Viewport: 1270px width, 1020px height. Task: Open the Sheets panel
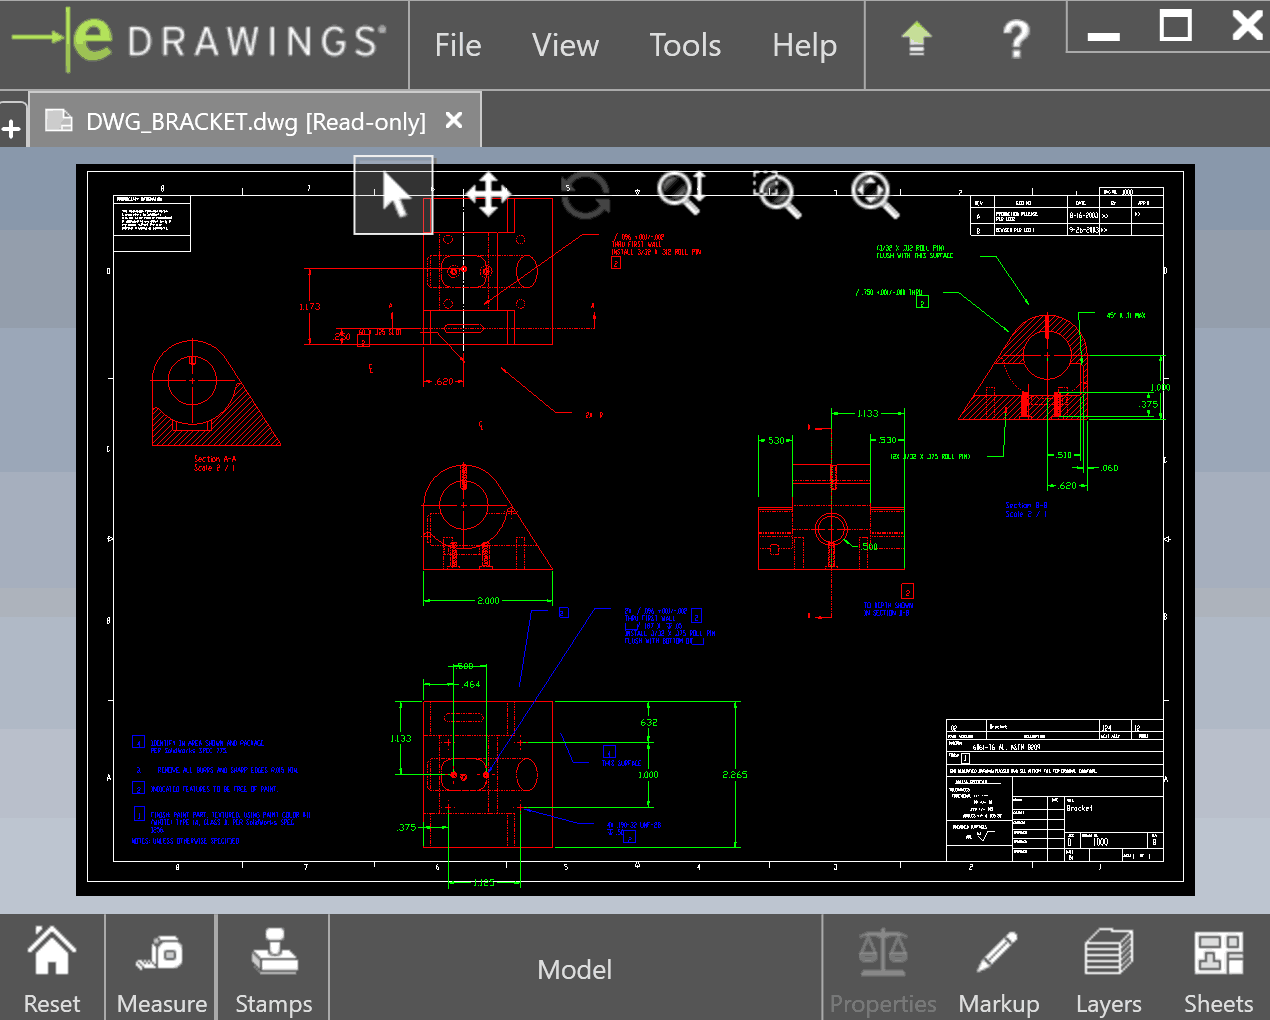click(1218, 968)
